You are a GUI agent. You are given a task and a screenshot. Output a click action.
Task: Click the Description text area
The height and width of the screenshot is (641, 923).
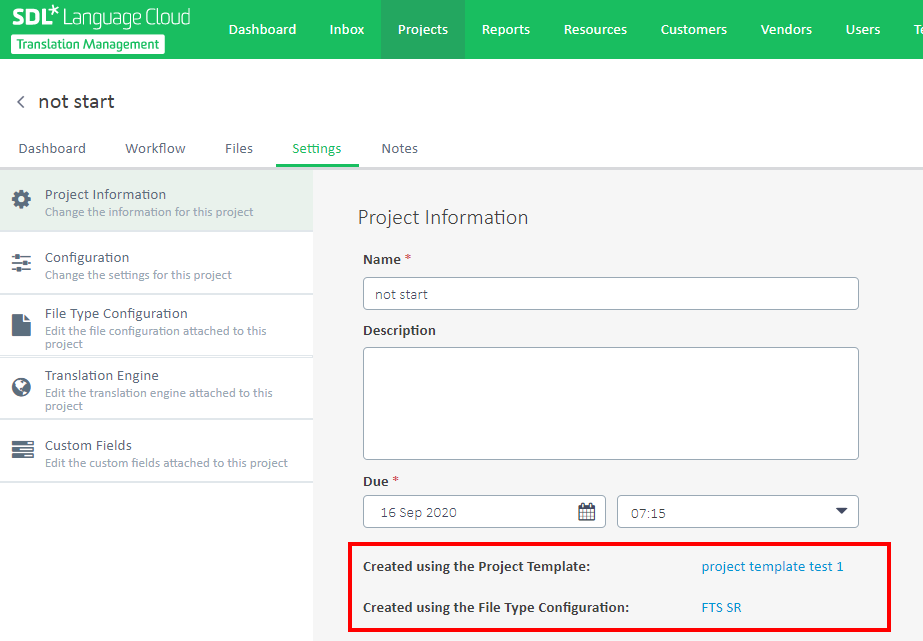point(610,403)
